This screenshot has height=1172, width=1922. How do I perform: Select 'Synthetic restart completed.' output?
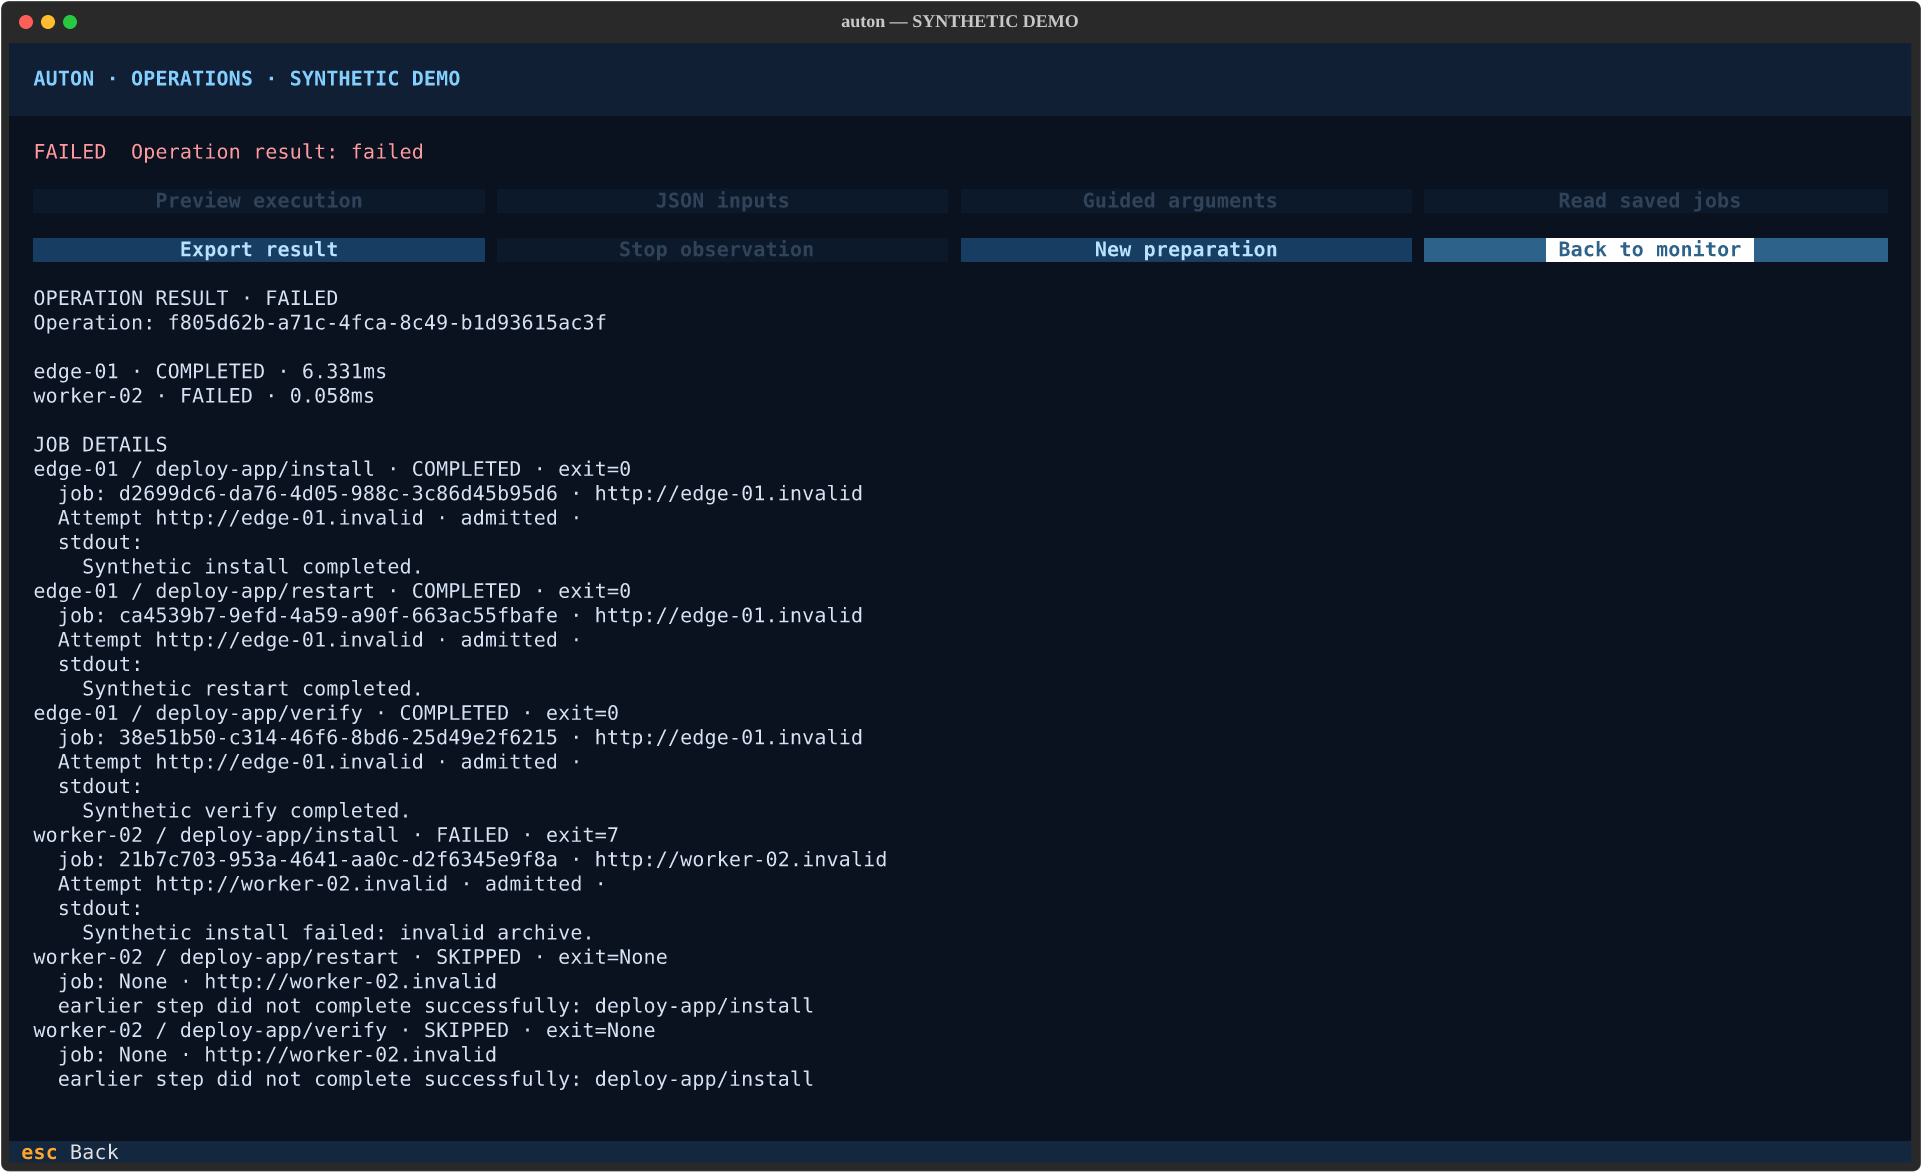(x=252, y=689)
